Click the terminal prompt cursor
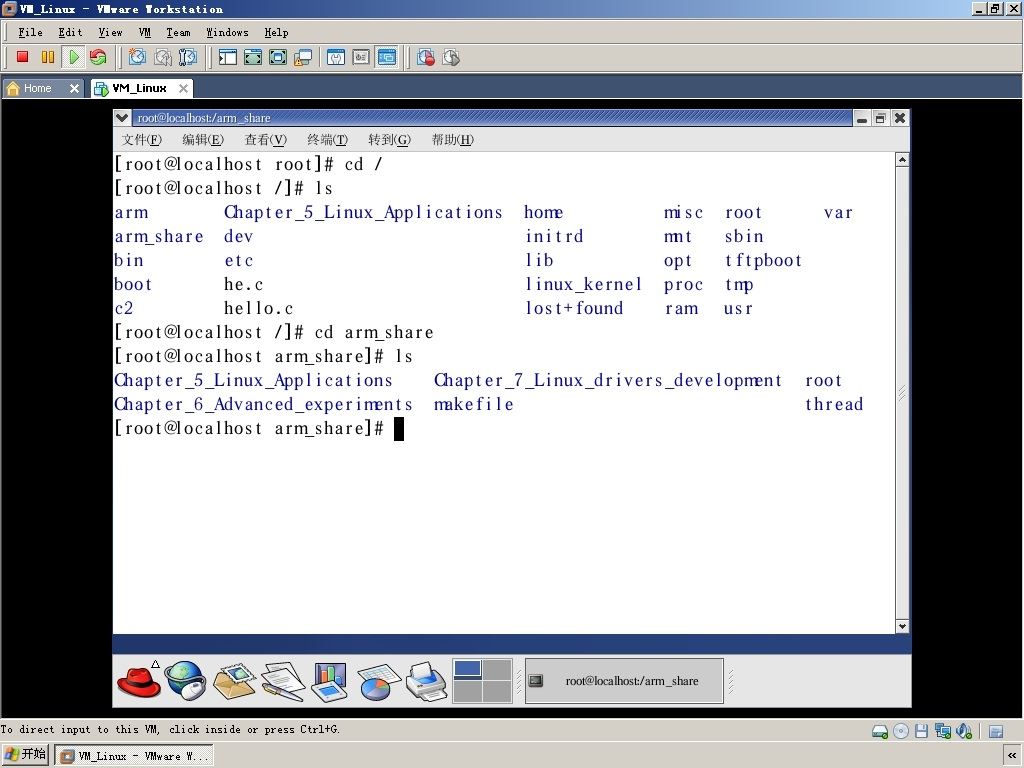This screenshot has width=1024, height=768. (x=399, y=429)
